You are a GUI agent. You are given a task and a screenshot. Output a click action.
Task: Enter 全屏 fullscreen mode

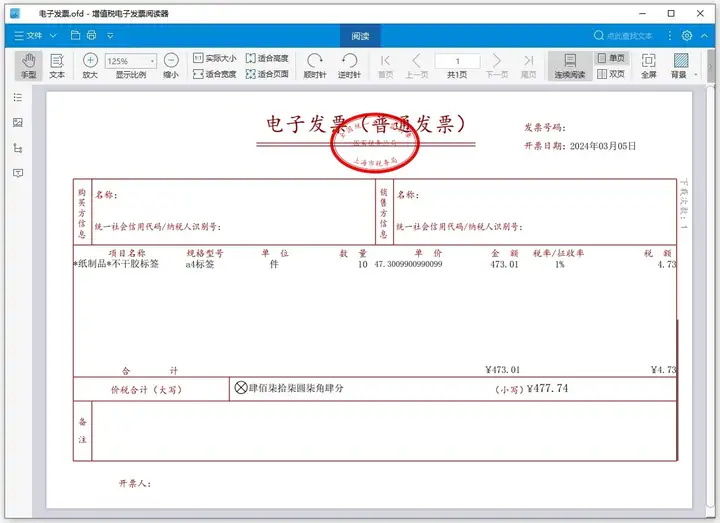pyautogui.click(x=648, y=66)
